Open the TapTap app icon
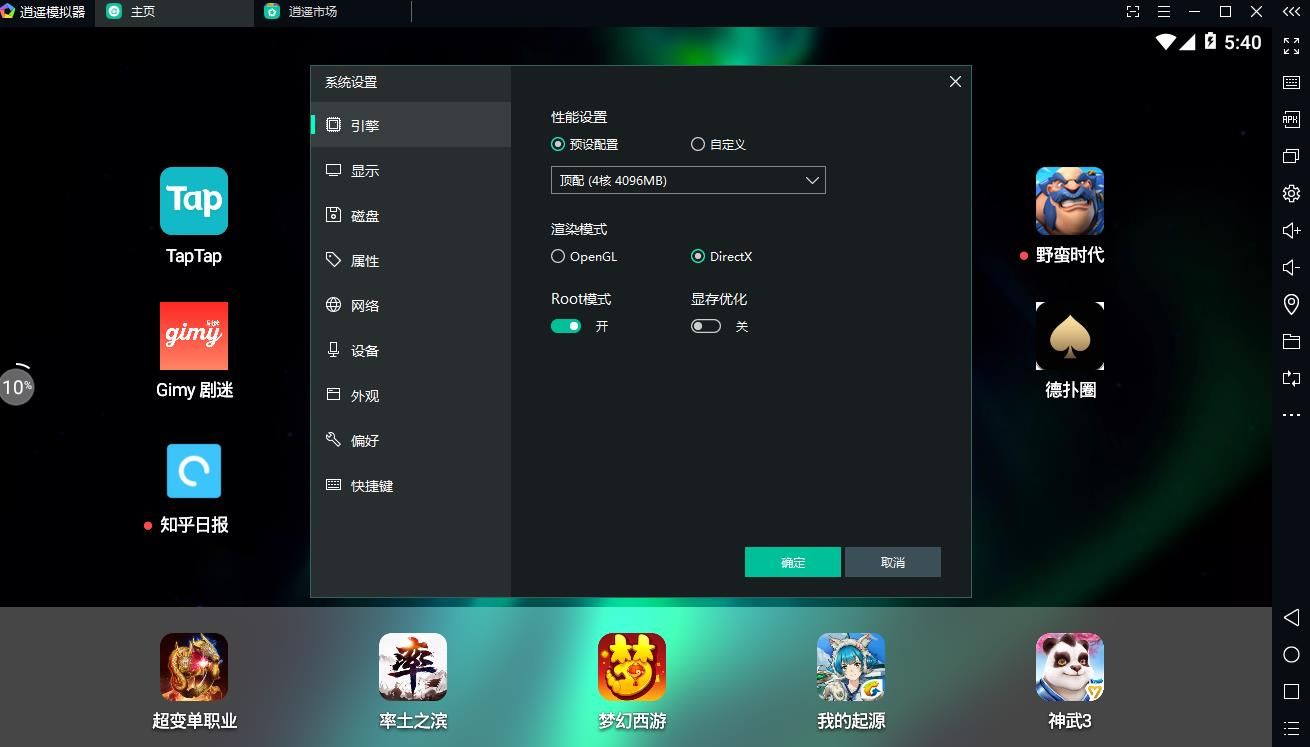Screen dimensions: 1310x747 [x=194, y=201]
